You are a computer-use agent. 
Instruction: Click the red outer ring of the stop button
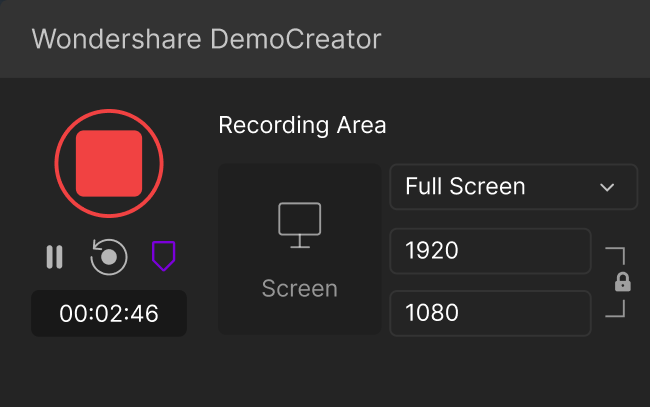(x=109, y=113)
